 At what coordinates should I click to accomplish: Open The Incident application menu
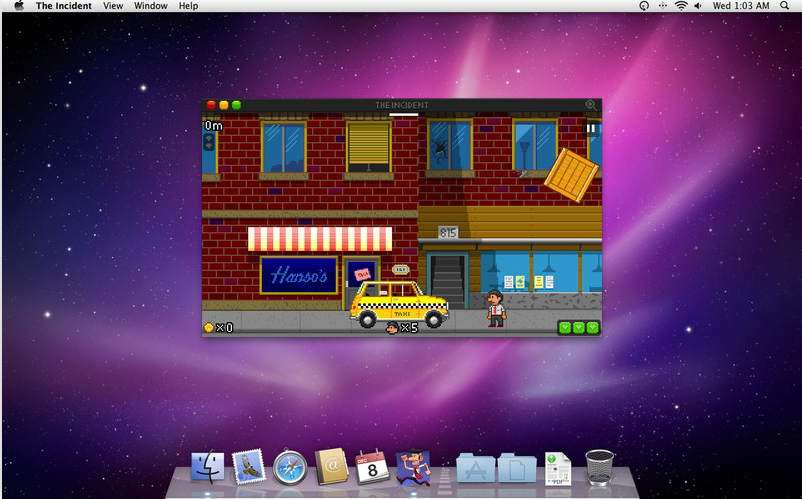coord(63,6)
